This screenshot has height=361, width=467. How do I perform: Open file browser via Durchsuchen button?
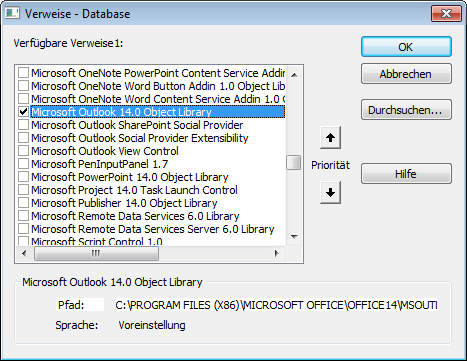[x=406, y=110]
